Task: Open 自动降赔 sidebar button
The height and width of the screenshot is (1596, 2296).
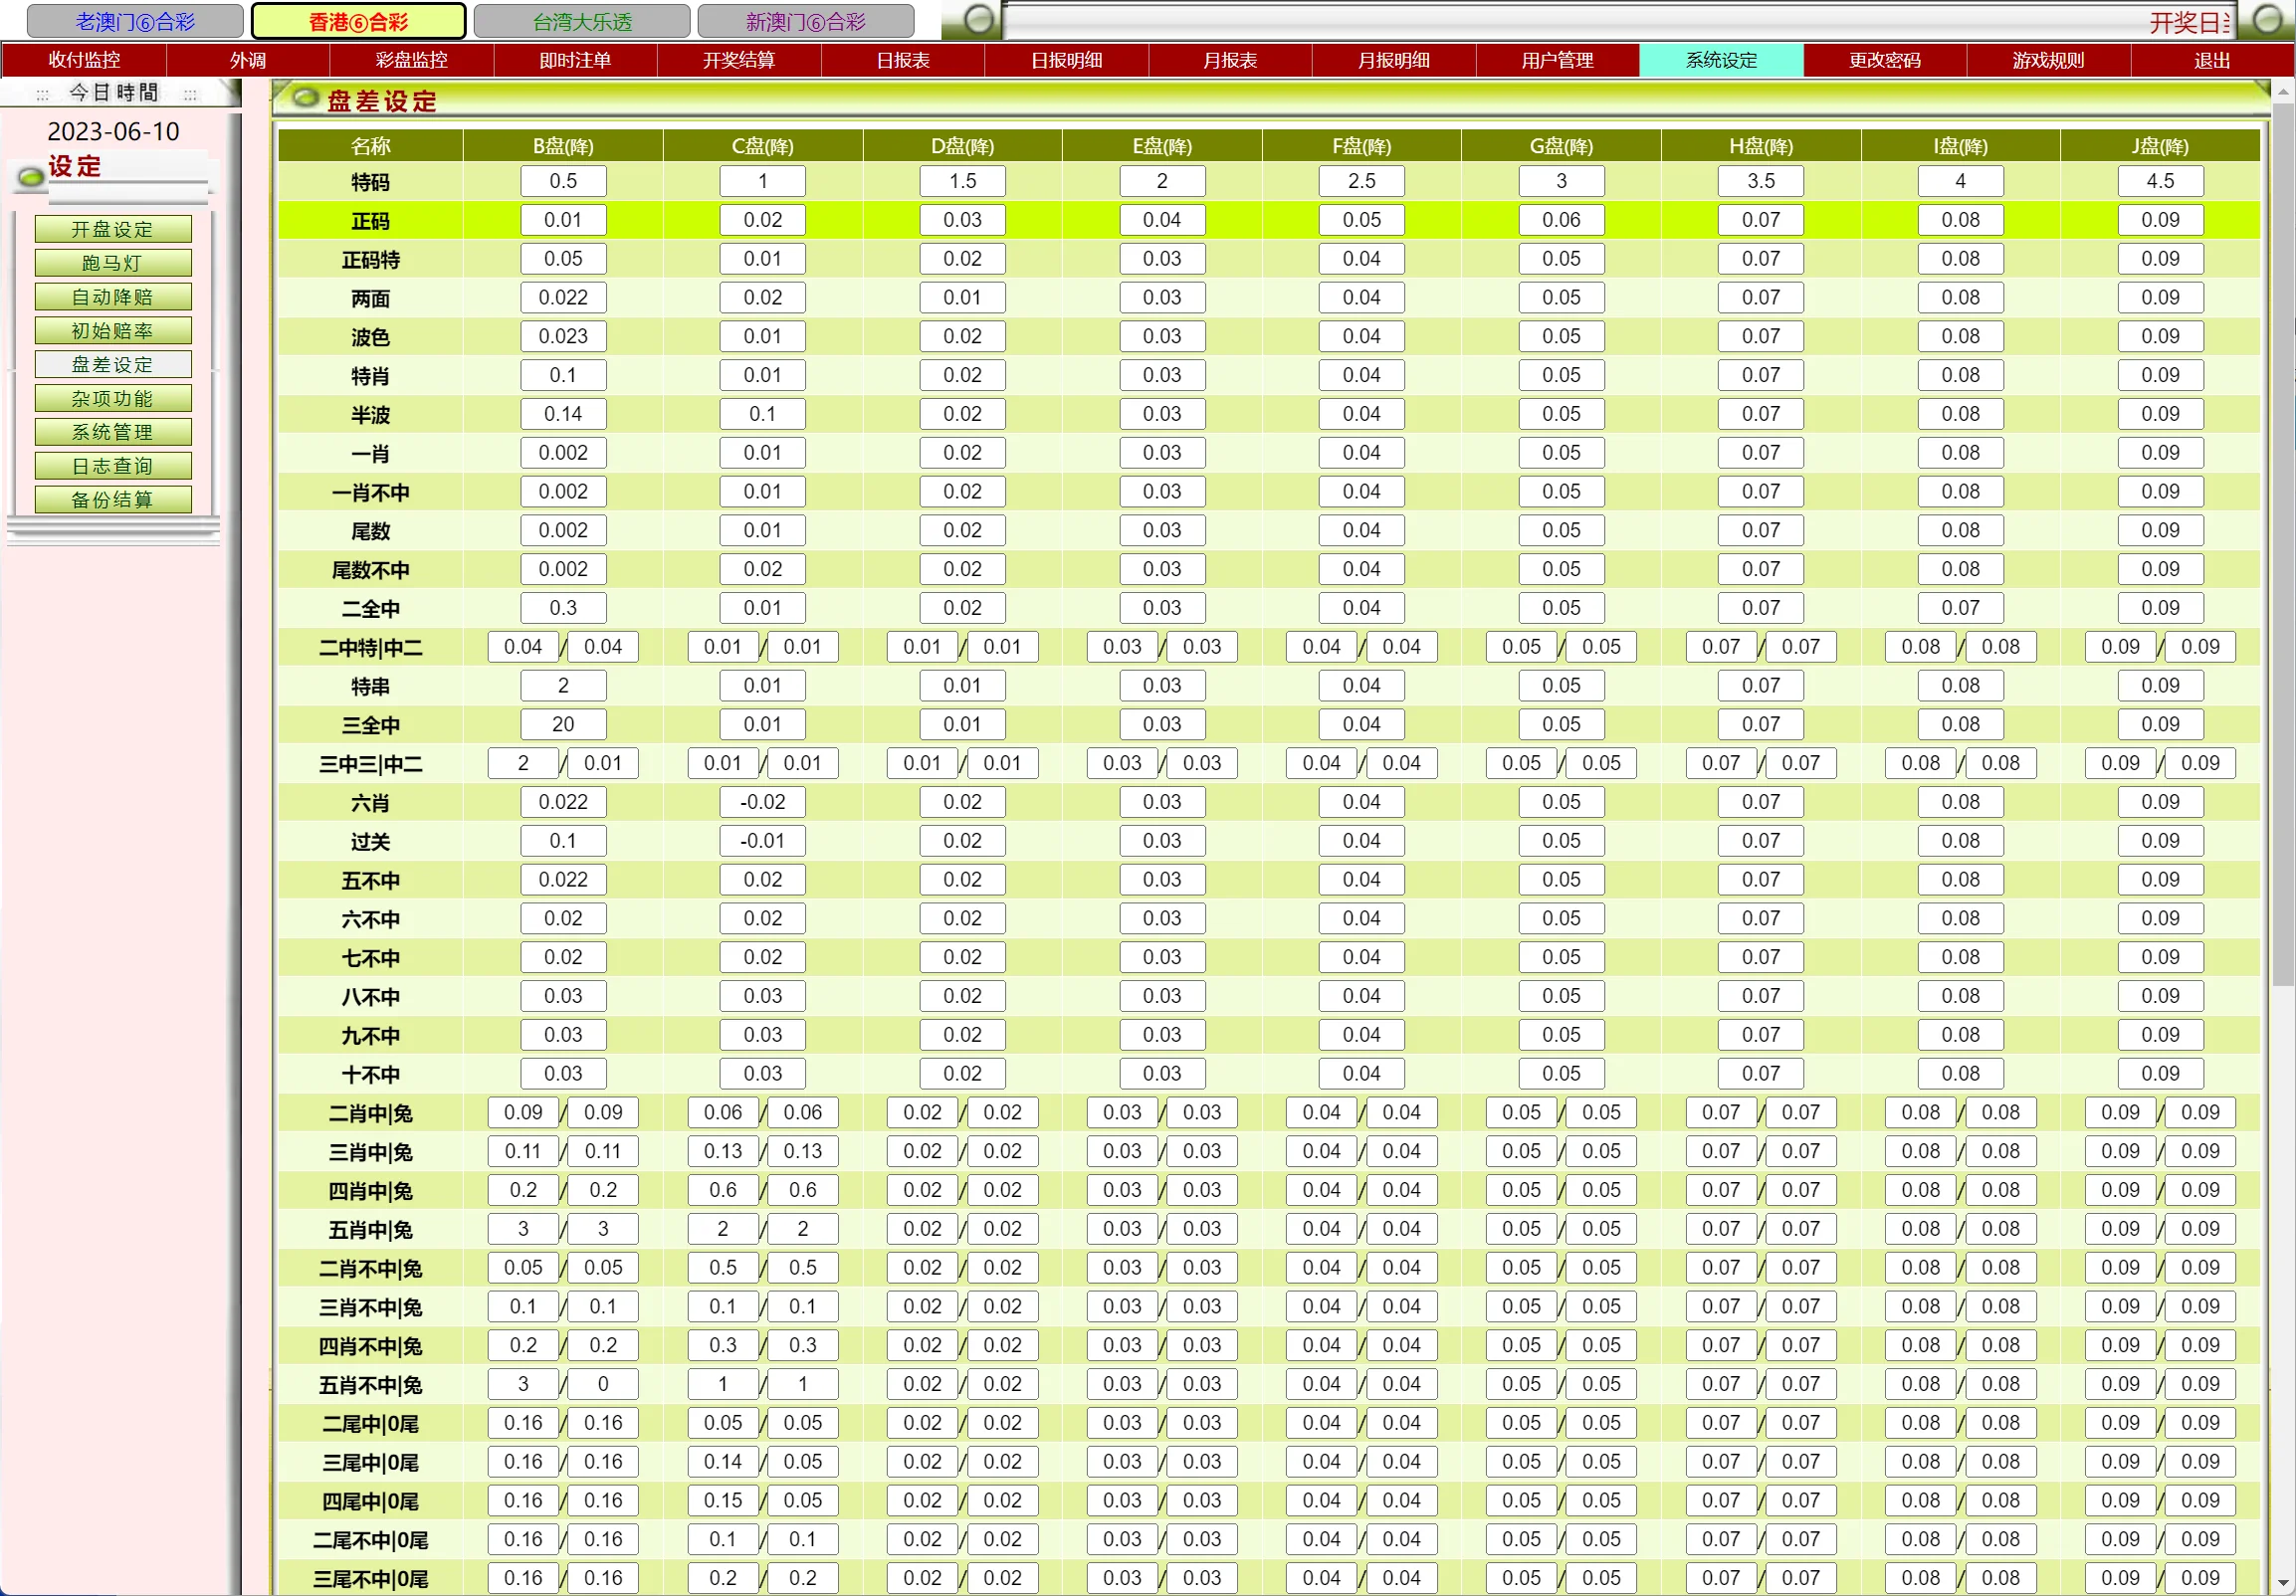Action: click(113, 297)
